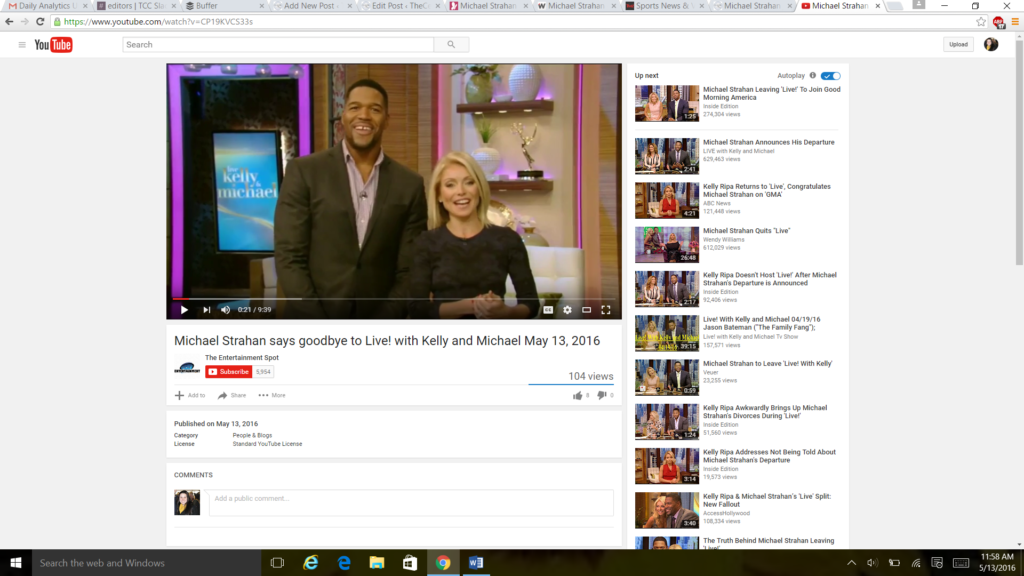This screenshot has height=576, width=1024.
Task: Open video settings gear
Action: coord(567,310)
